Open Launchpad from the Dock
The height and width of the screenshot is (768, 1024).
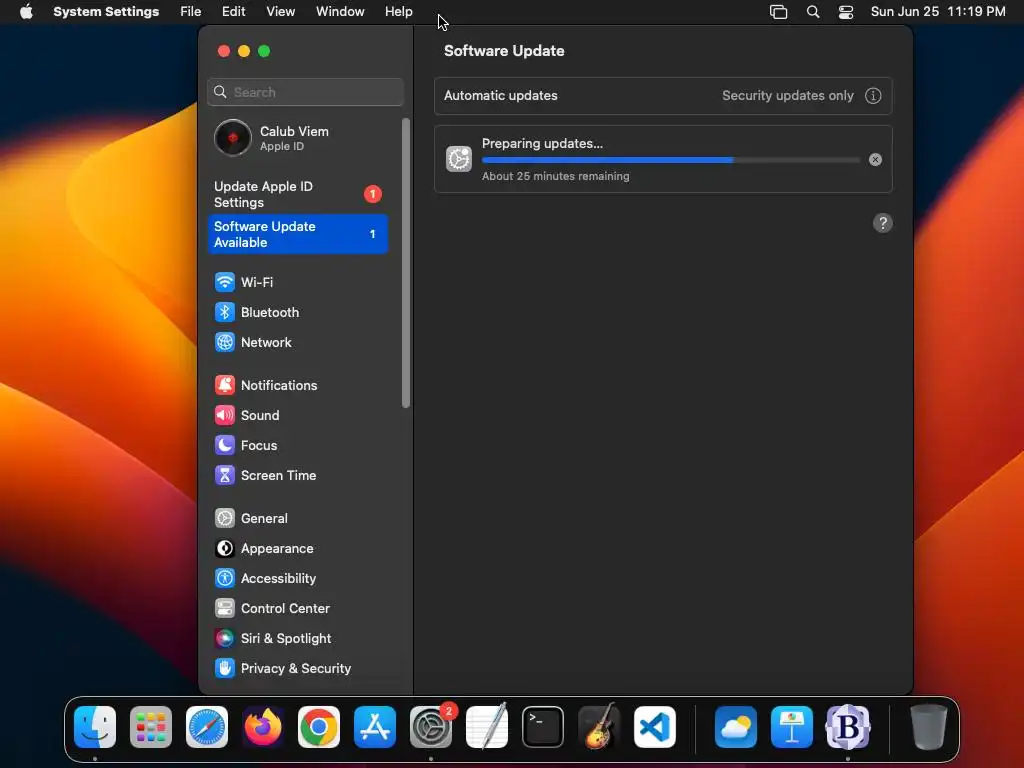coord(151,727)
